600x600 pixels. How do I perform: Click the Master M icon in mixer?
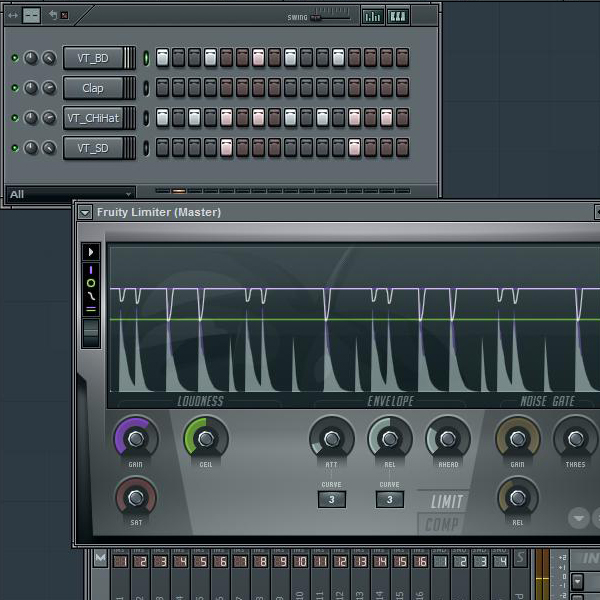click(x=100, y=558)
